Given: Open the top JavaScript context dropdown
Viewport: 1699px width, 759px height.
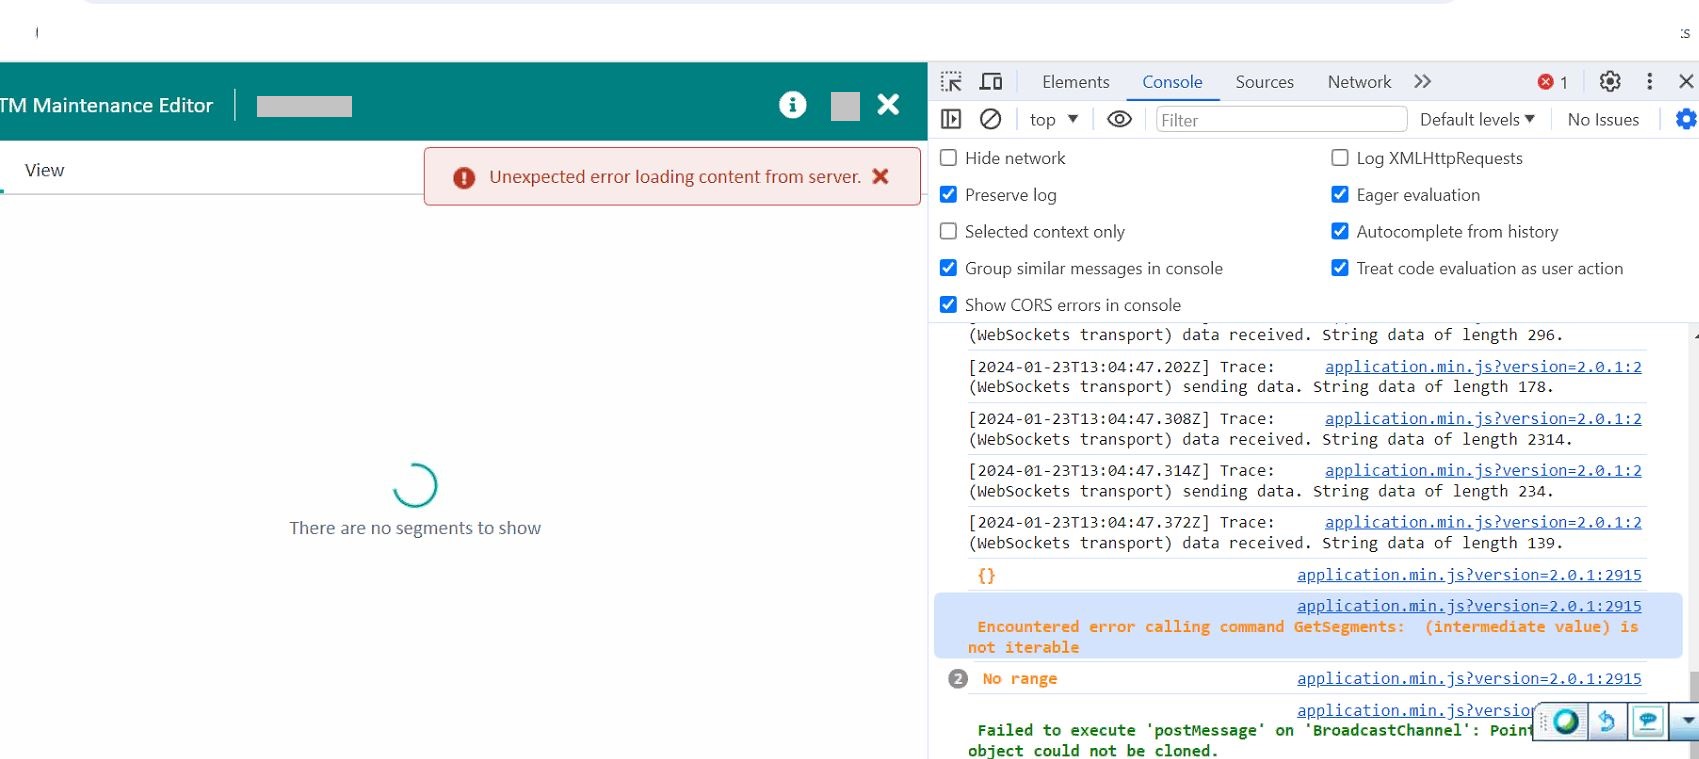Looking at the screenshot, I should pos(1053,120).
